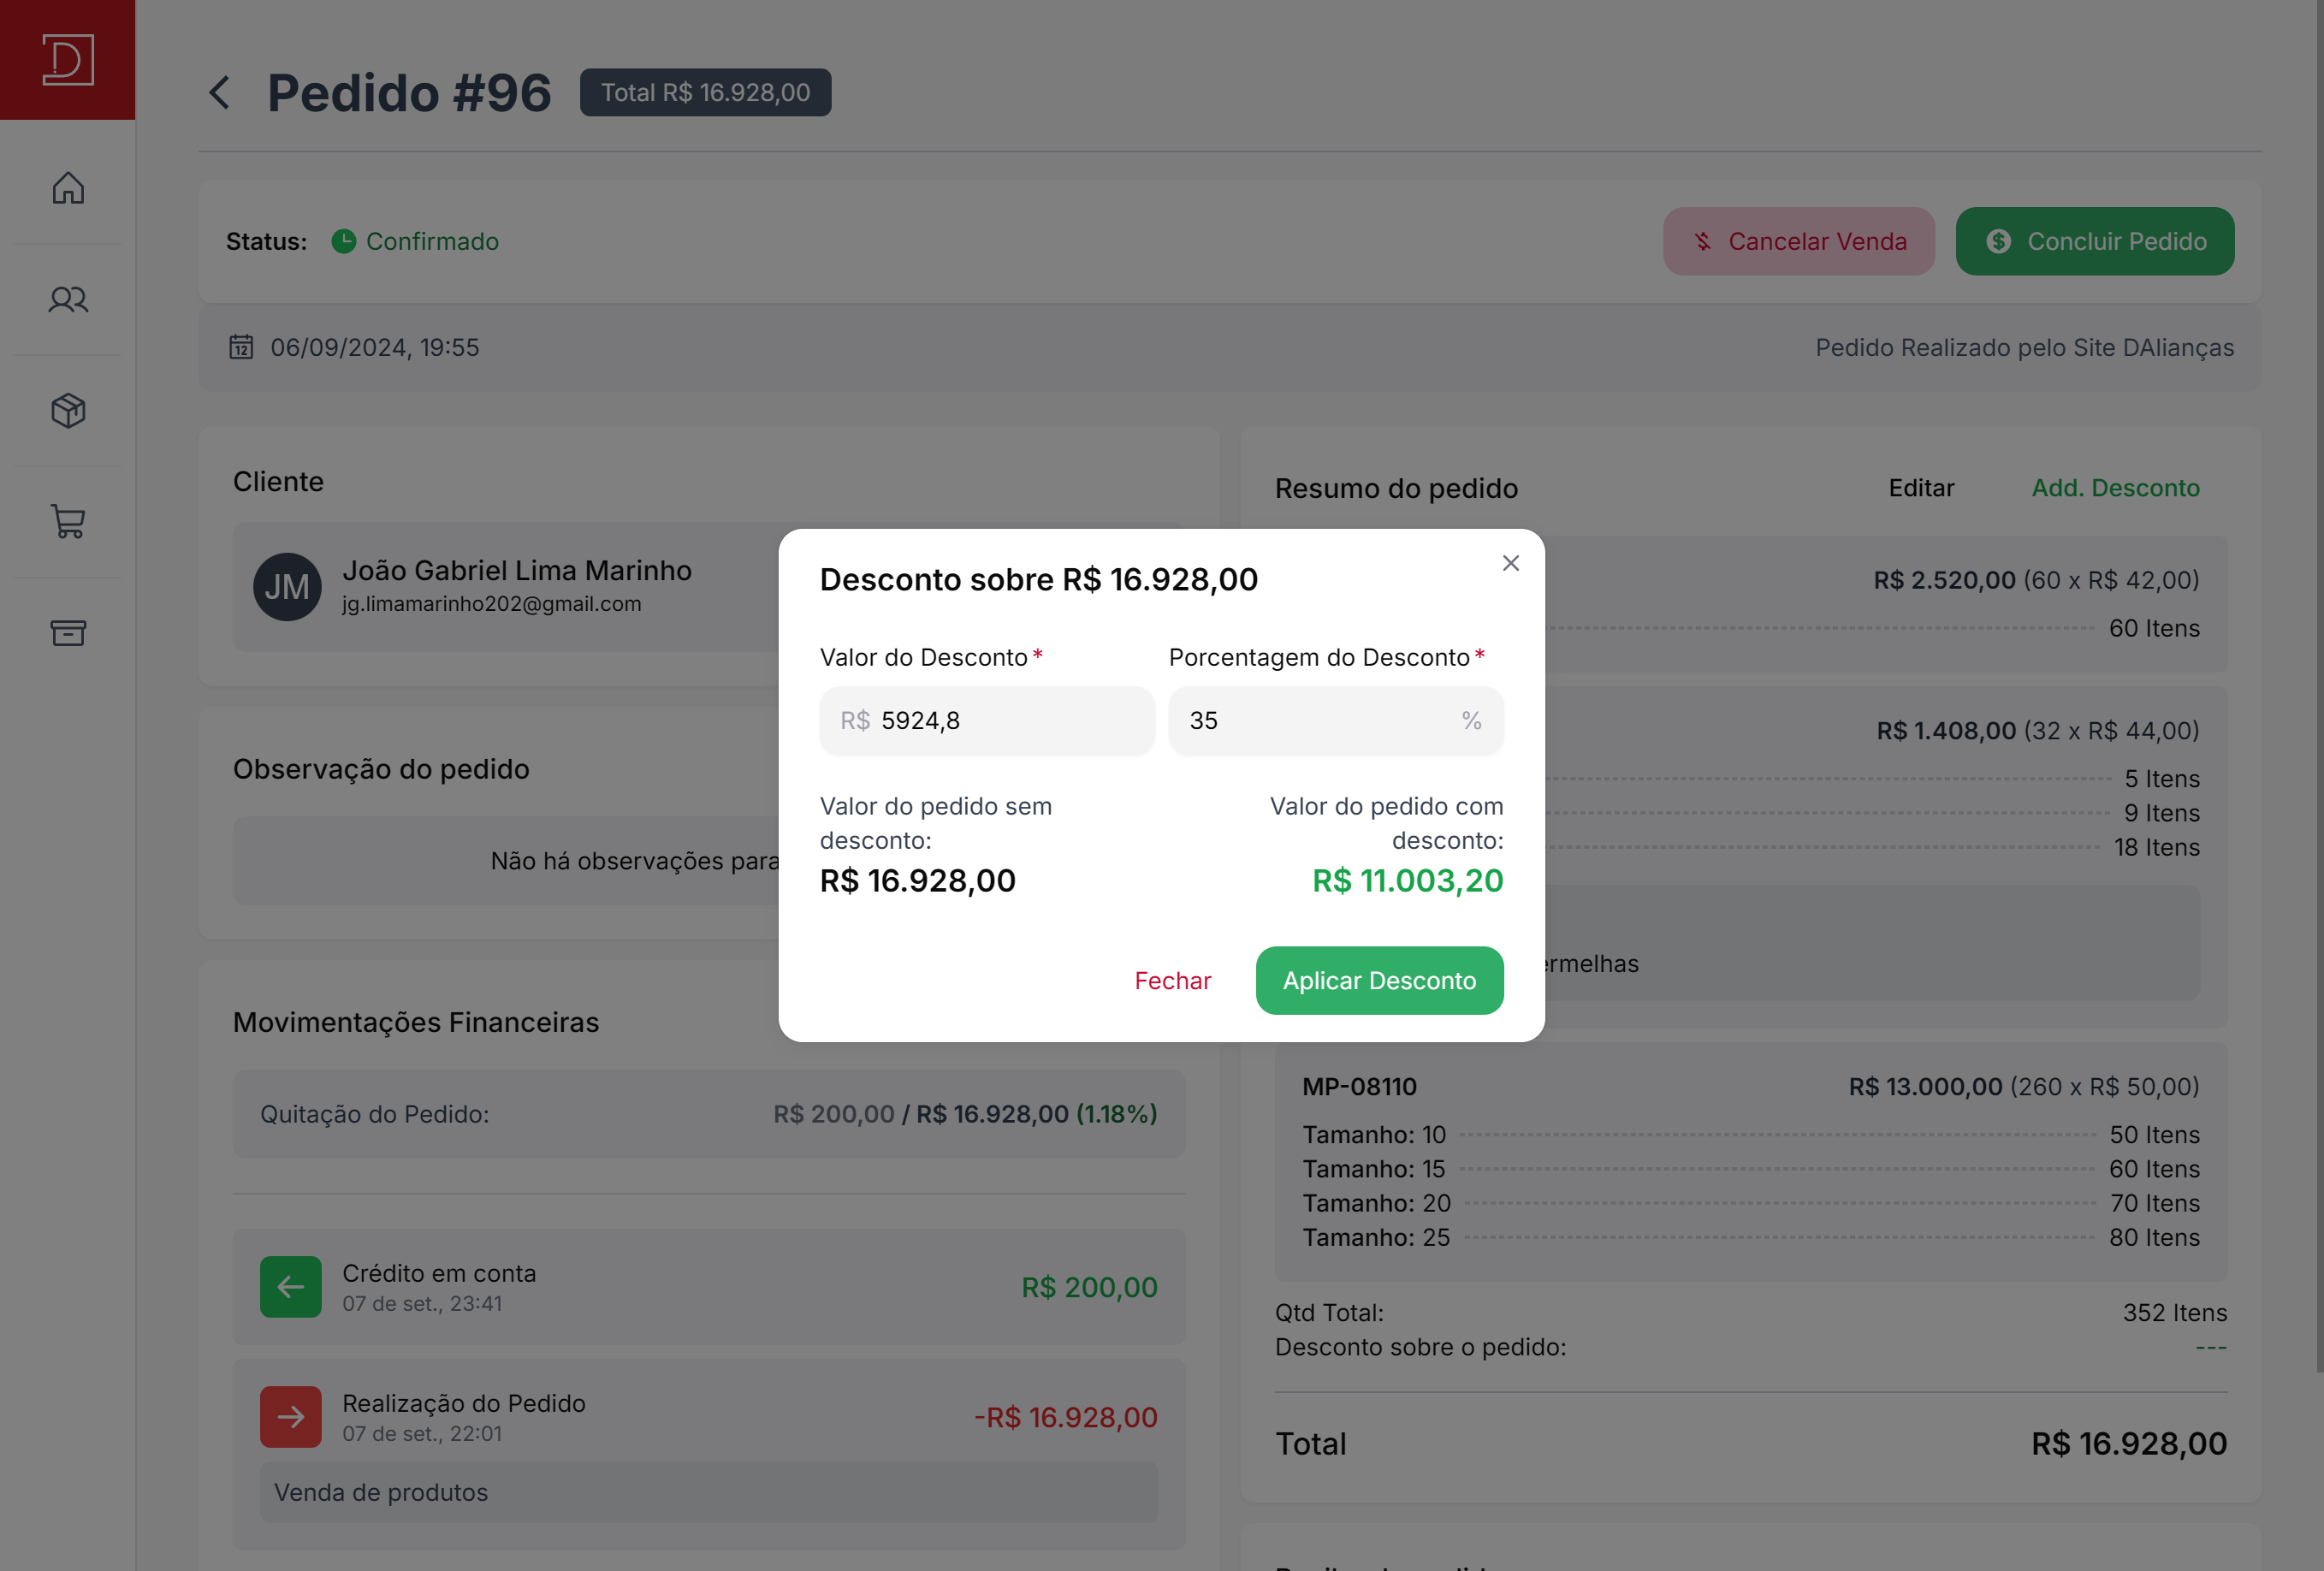Open the shopping cart sidebar icon
The width and height of the screenshot is (2324, 1571).
click(x=68, y=521)
